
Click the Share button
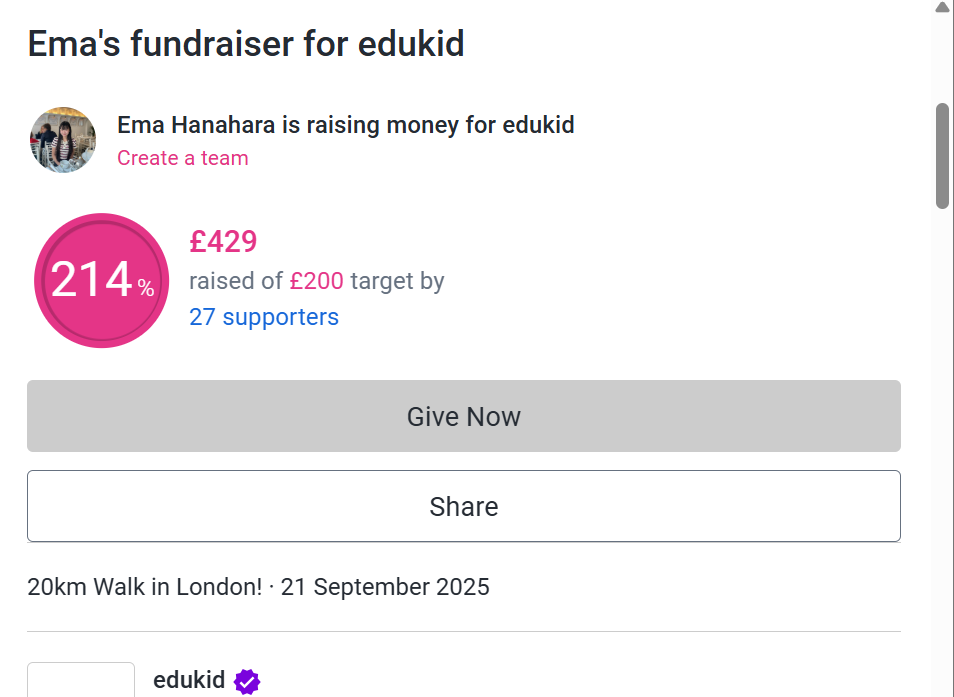463,506
